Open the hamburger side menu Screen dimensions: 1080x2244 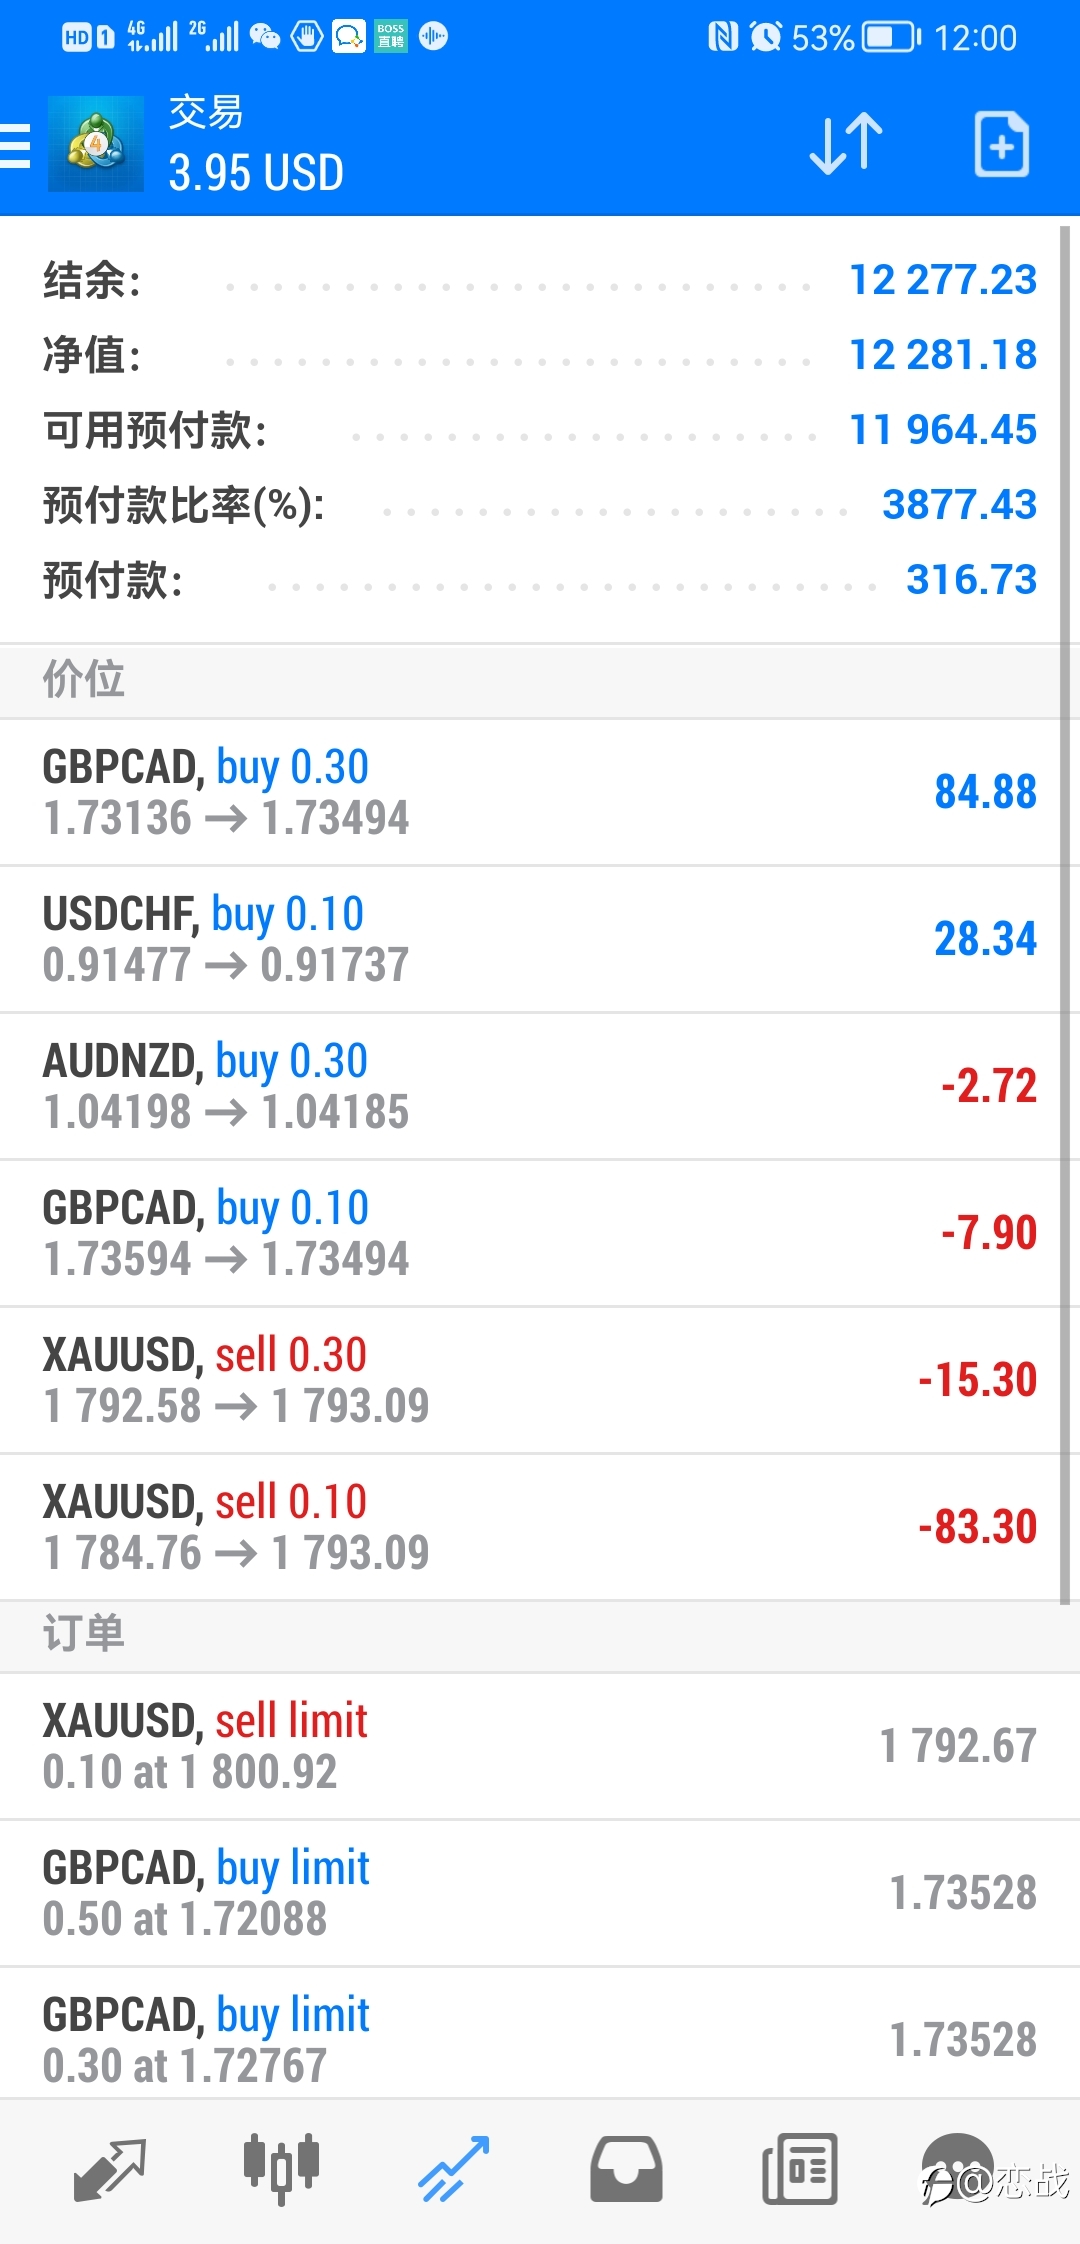(x=16, y=145)
